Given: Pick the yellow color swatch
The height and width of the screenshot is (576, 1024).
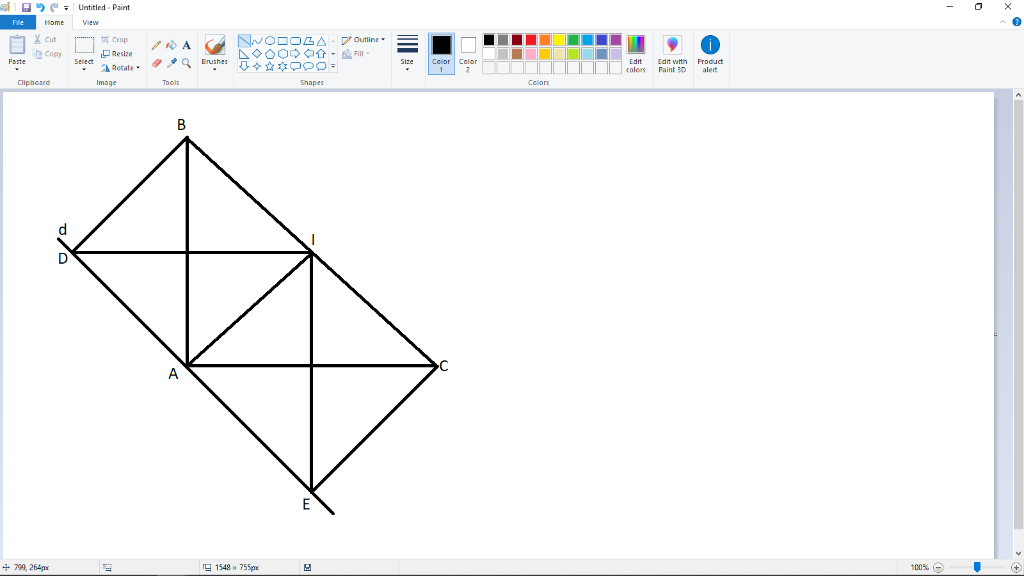Looking at the screenshot, I should (x=559, y=40).
